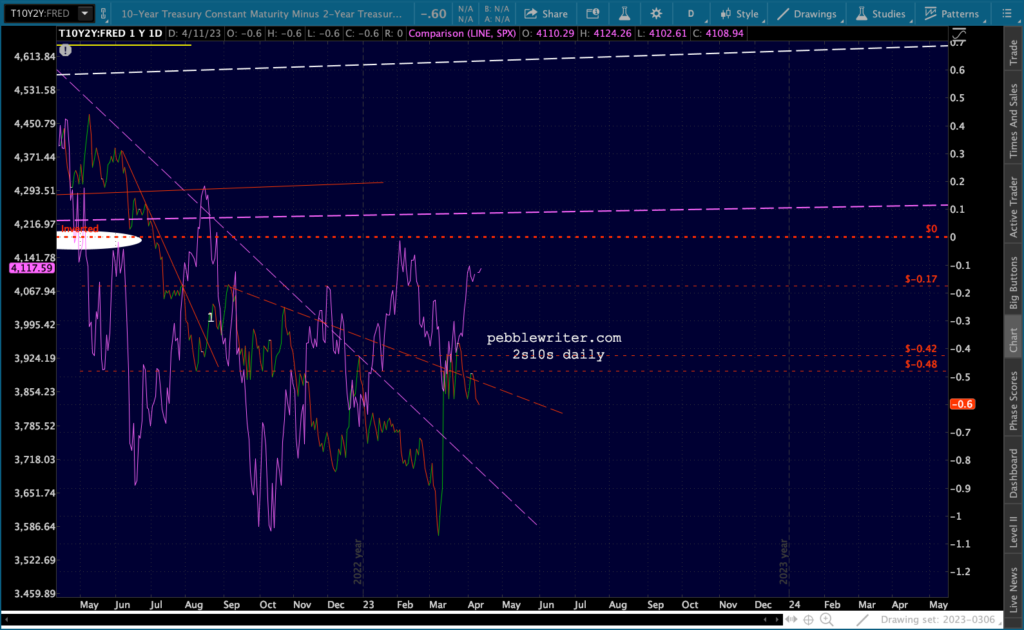Open the Phase Scores side tab

pos(1013,400)
